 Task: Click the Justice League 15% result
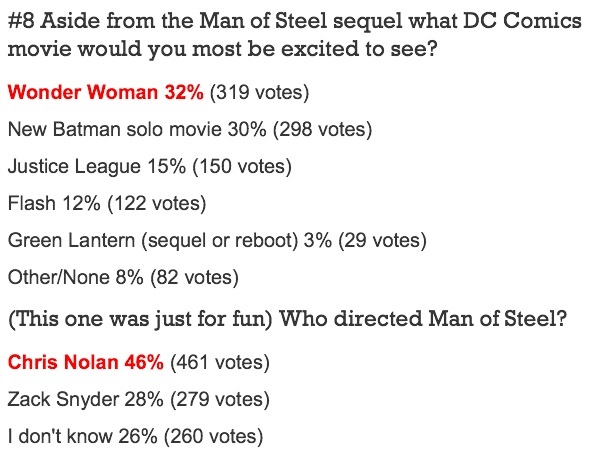[x=150, y=166]
